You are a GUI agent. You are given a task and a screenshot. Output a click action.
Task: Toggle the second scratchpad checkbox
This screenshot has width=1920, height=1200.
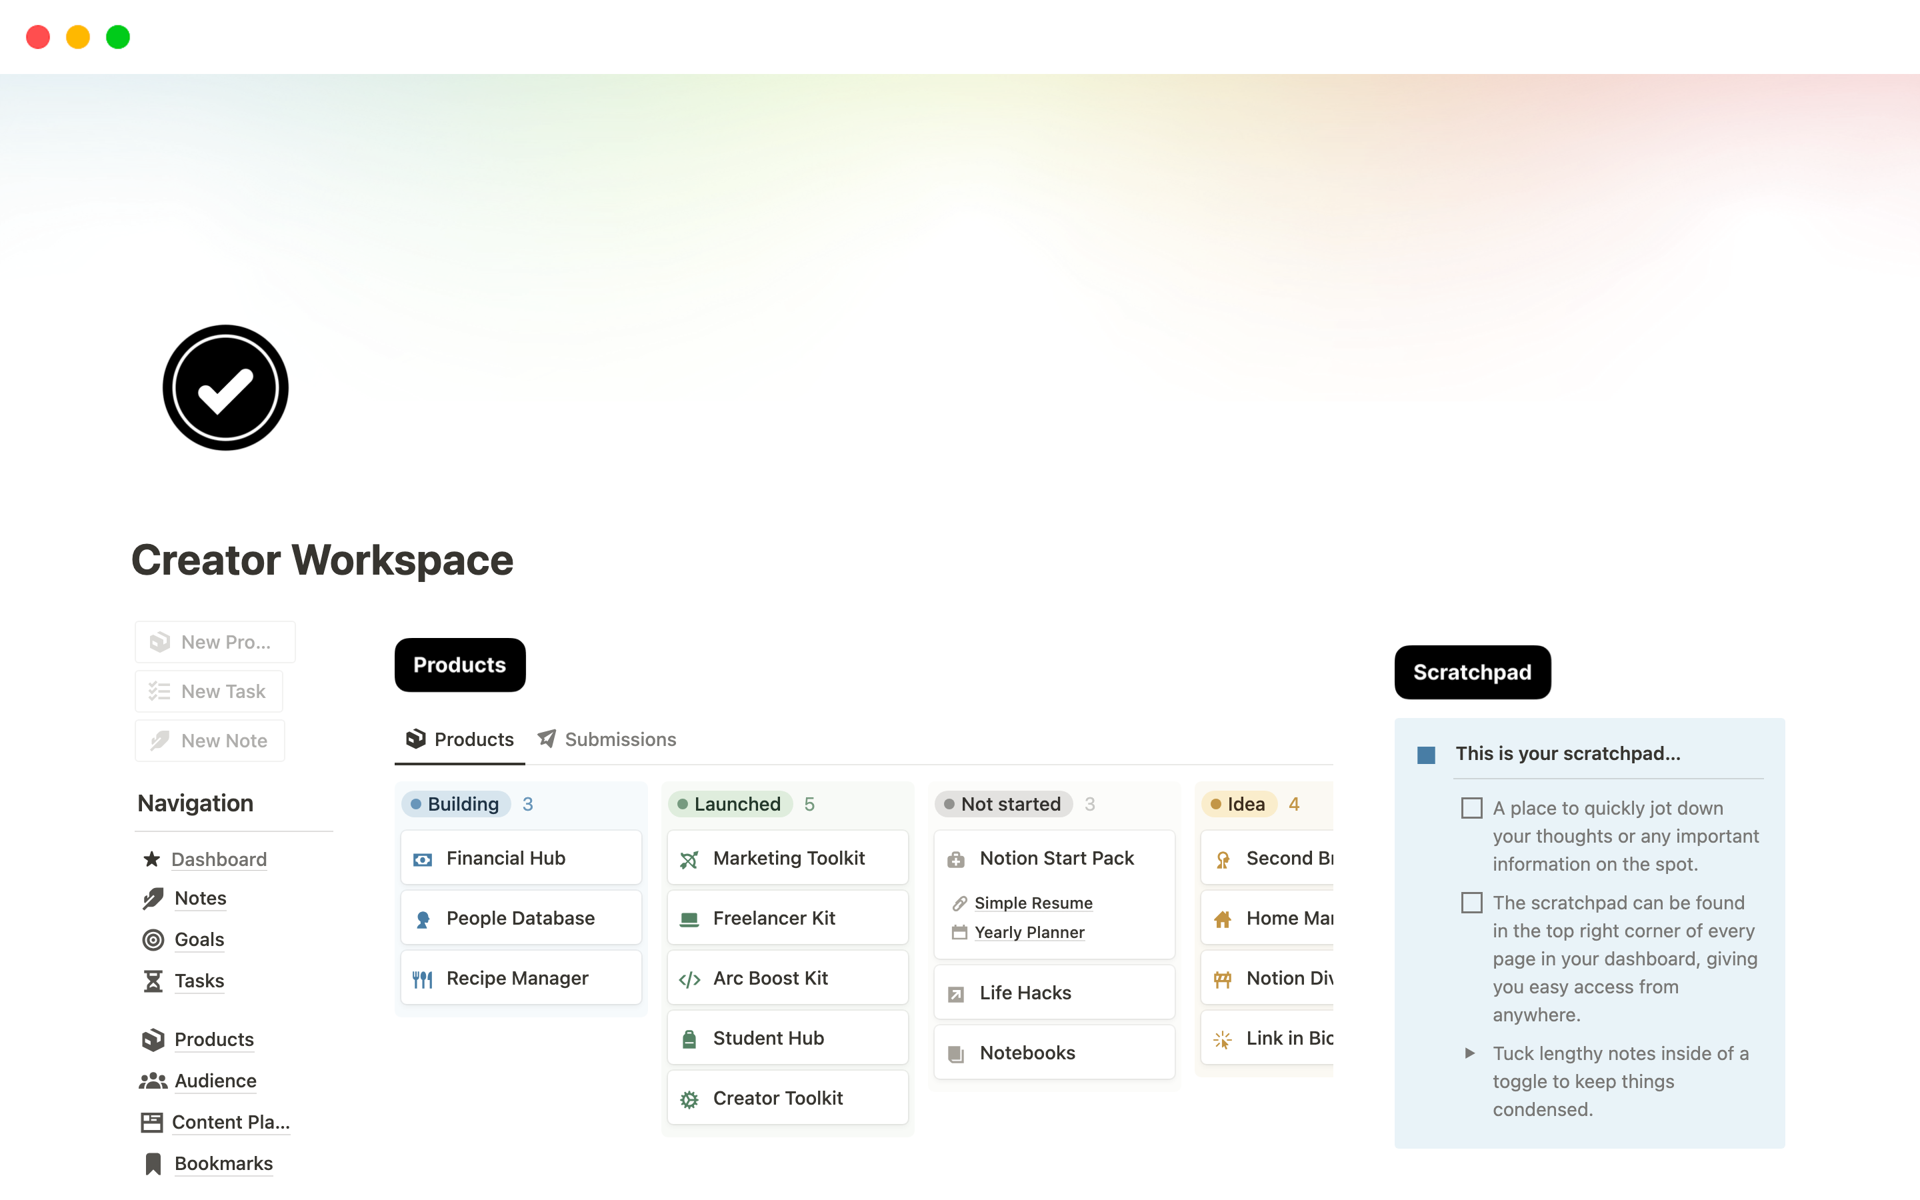[1471, 901]
